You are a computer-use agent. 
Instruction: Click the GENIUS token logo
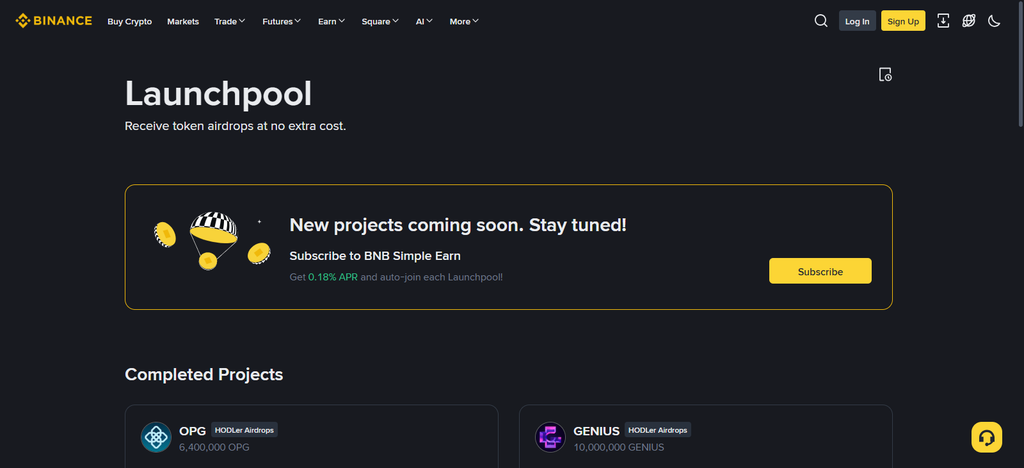tap(551, 437)
